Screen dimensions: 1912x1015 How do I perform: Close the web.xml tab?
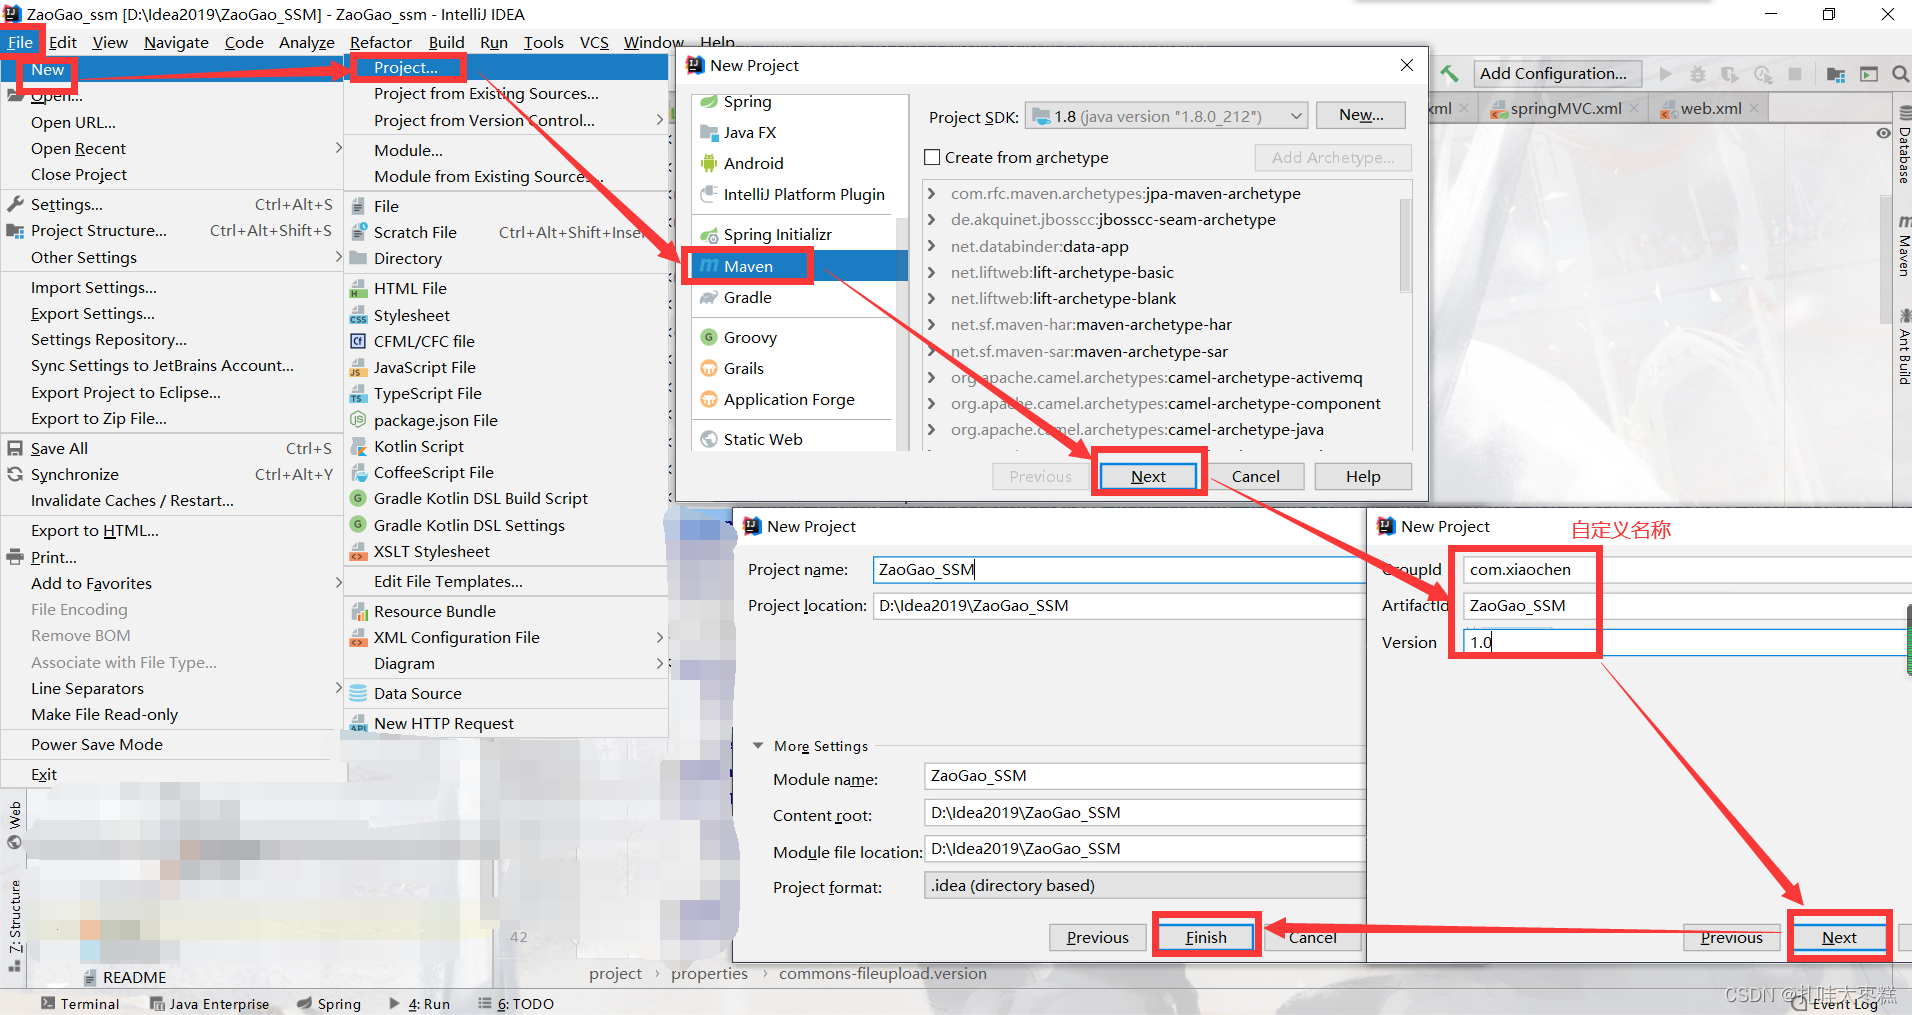pos(1754,108)
